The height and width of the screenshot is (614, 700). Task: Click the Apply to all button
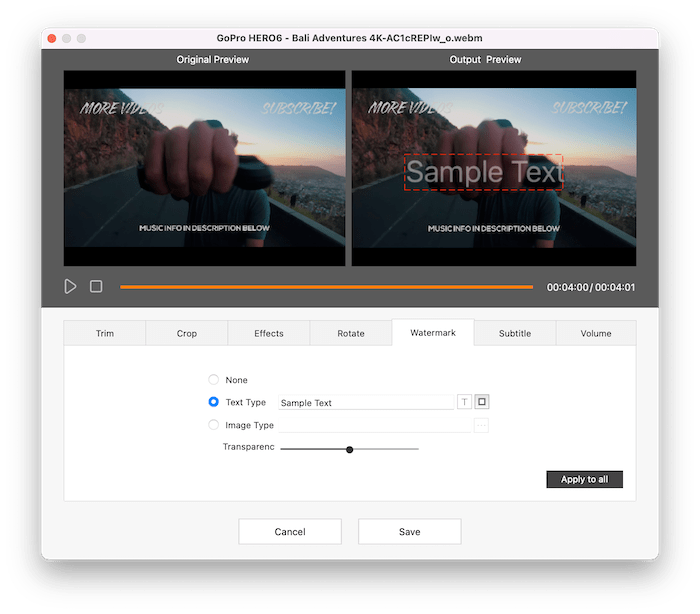click(x=584, y=479)
